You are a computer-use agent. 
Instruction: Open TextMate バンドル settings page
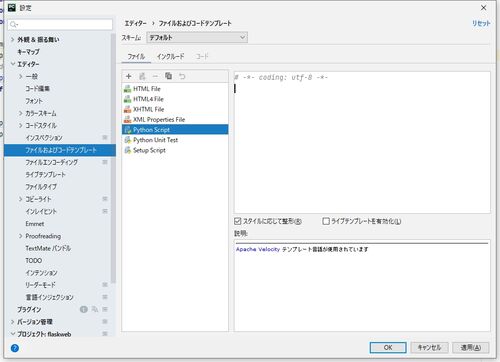point(48,248)
